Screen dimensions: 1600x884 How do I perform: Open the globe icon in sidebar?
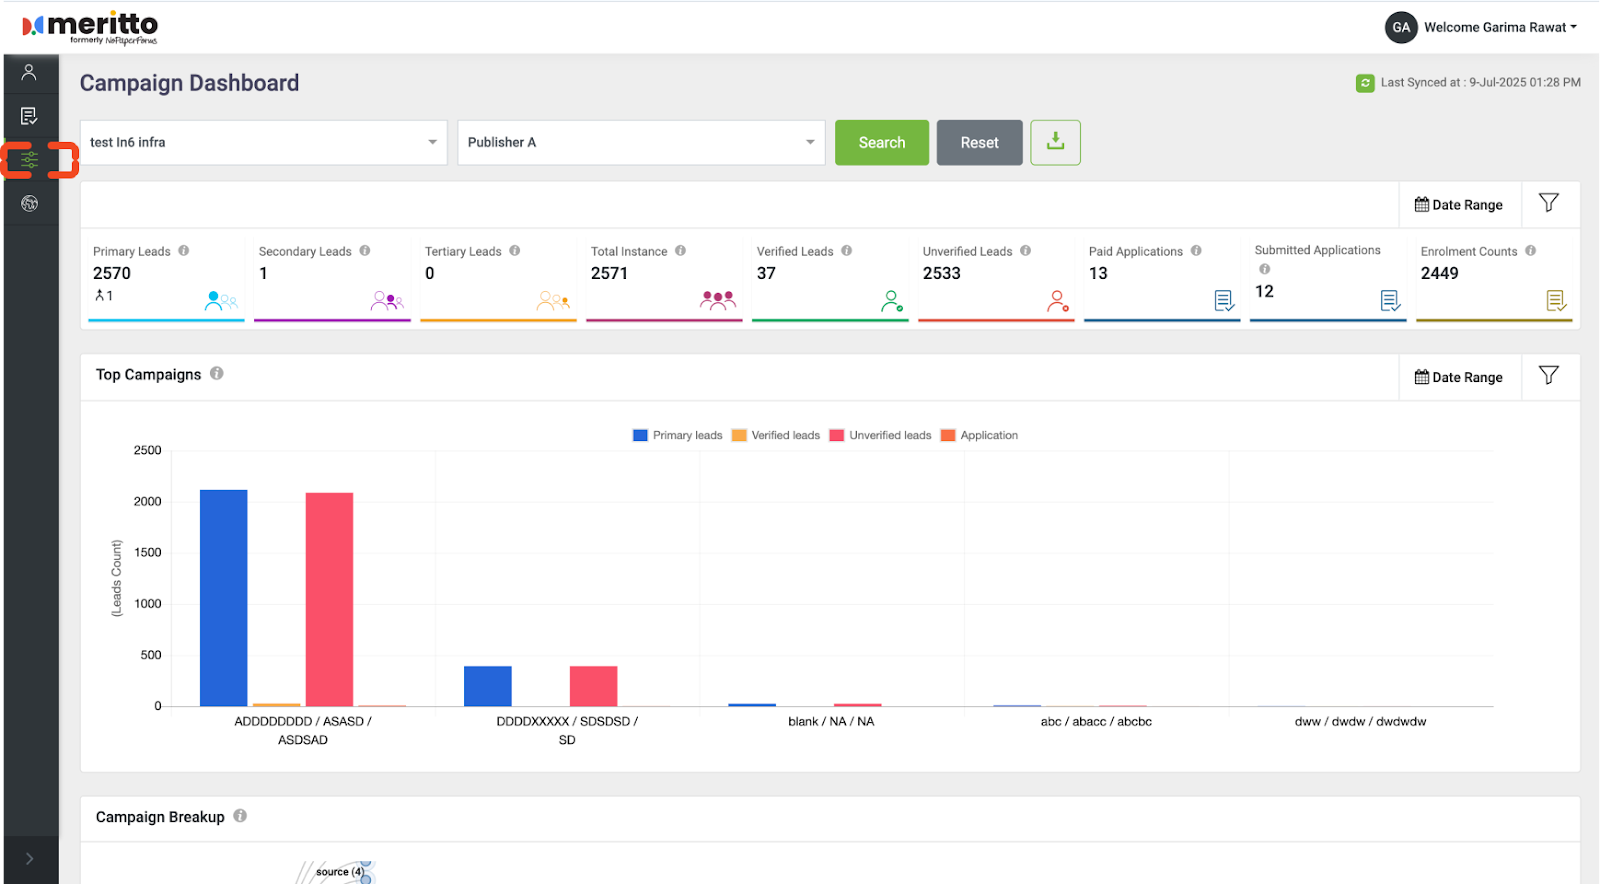point(29,204)
